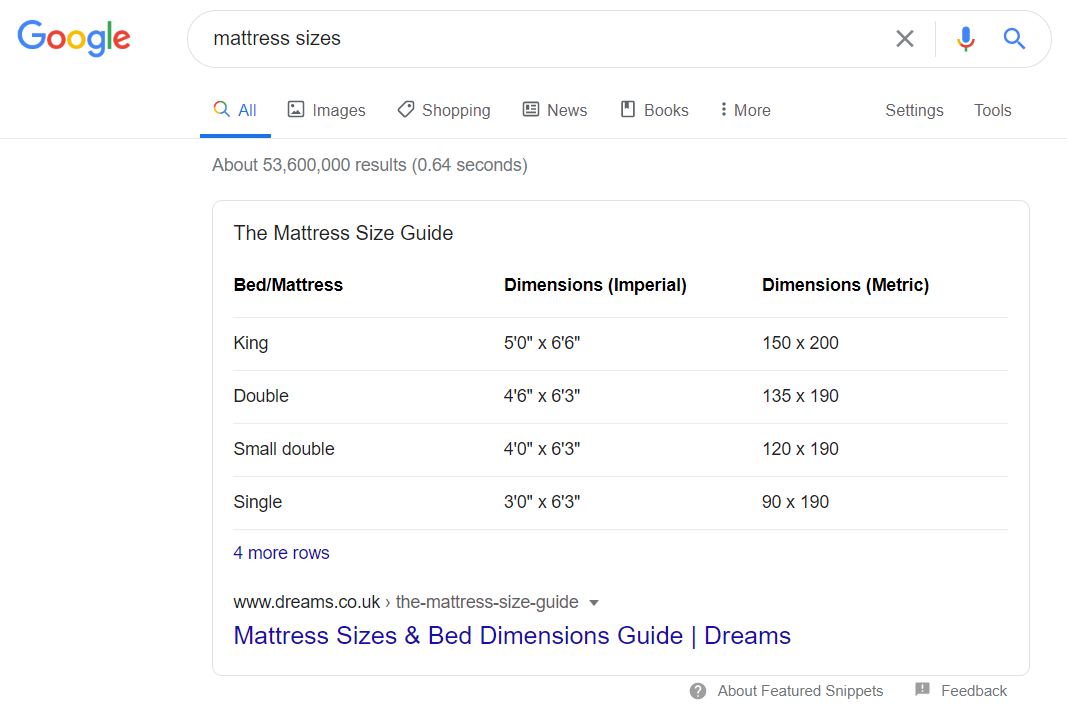
Task: Click the www.dreams.co.uk URL text
Action: (x=306, y=602)
